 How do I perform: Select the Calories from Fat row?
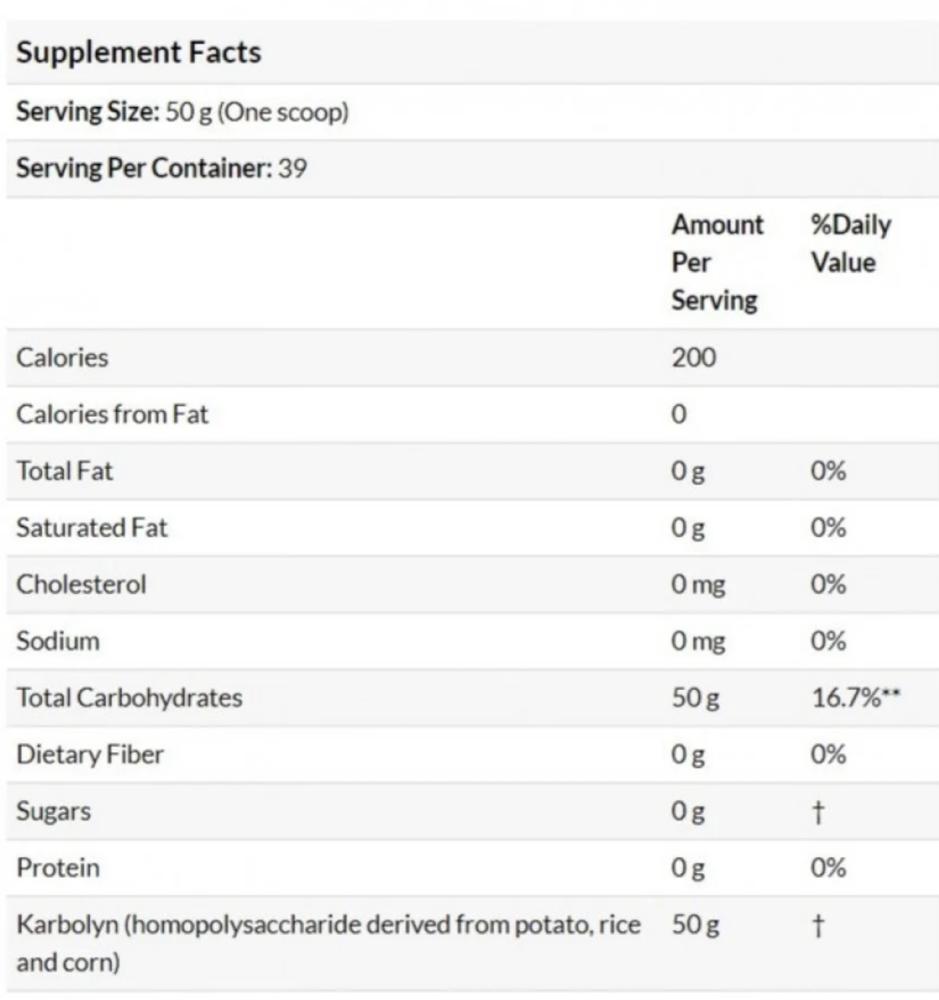coord(472,415)
